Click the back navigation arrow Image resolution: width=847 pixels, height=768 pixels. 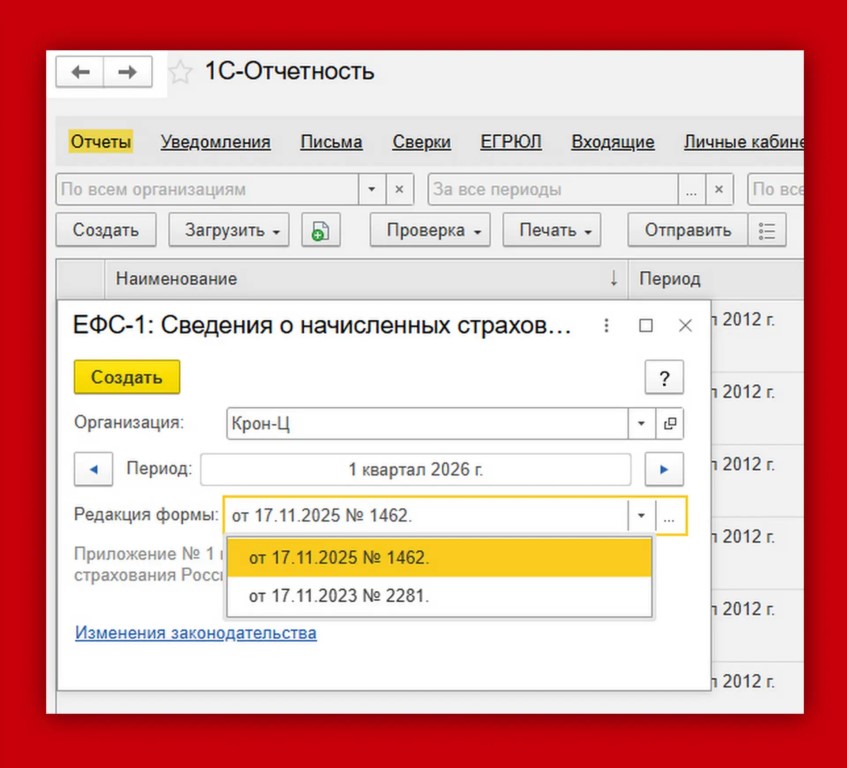81,72
